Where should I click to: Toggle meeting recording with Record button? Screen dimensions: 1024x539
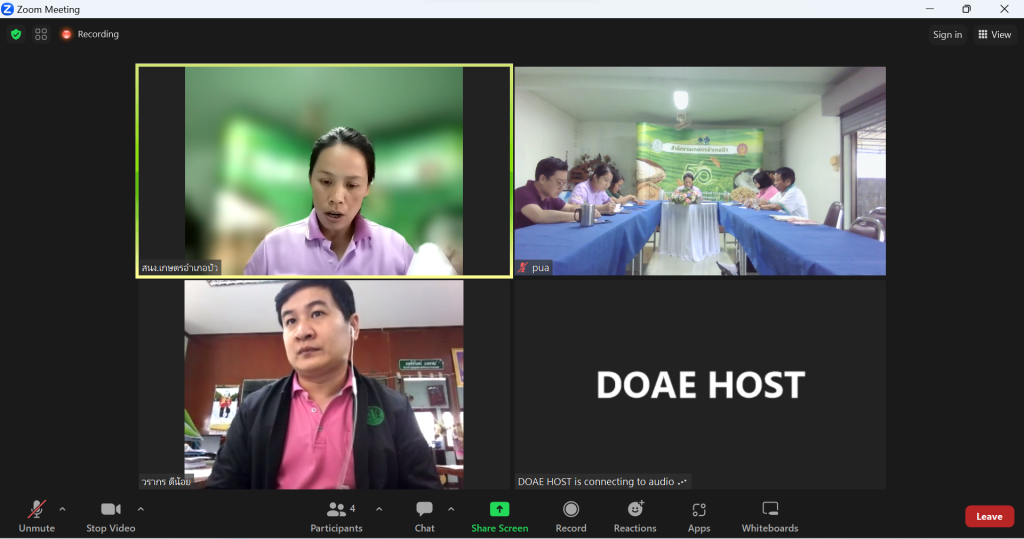click(x=571, y=516)
